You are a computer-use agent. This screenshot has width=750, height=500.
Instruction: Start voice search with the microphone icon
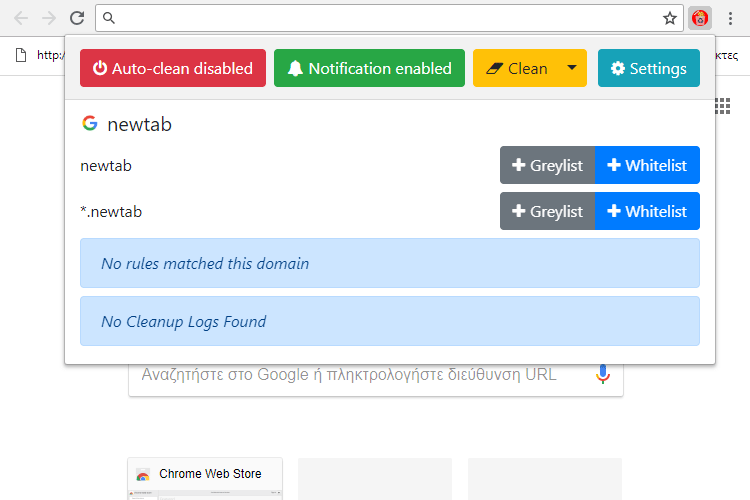603,374
